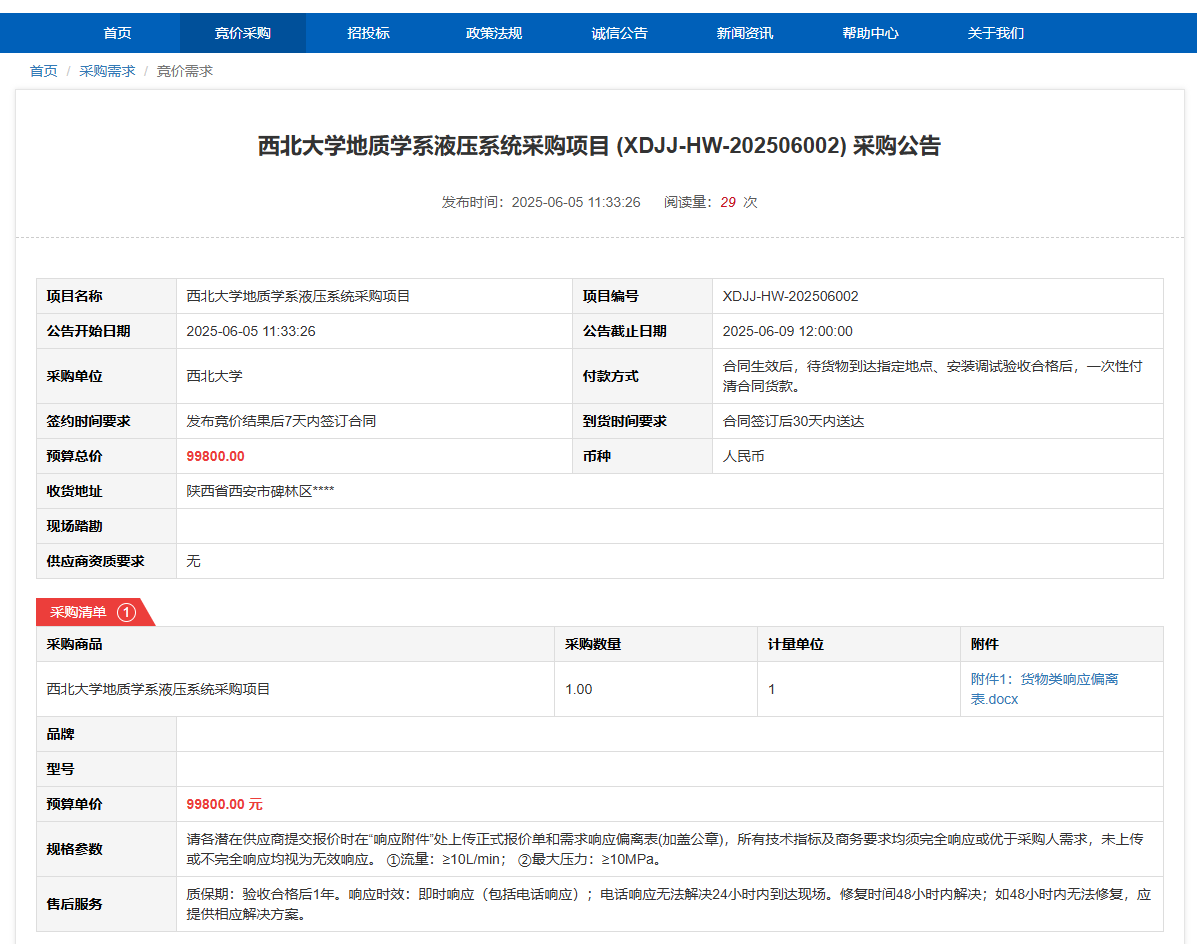1197x944 pixels.
Task: Open the 新闻资讯 menu item
Action: click(745, 33)
